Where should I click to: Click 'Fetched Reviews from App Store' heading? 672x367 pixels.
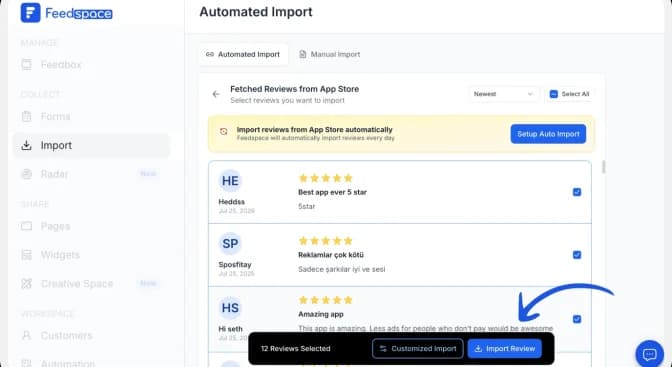pyautogui.click(x=294, y=89)
